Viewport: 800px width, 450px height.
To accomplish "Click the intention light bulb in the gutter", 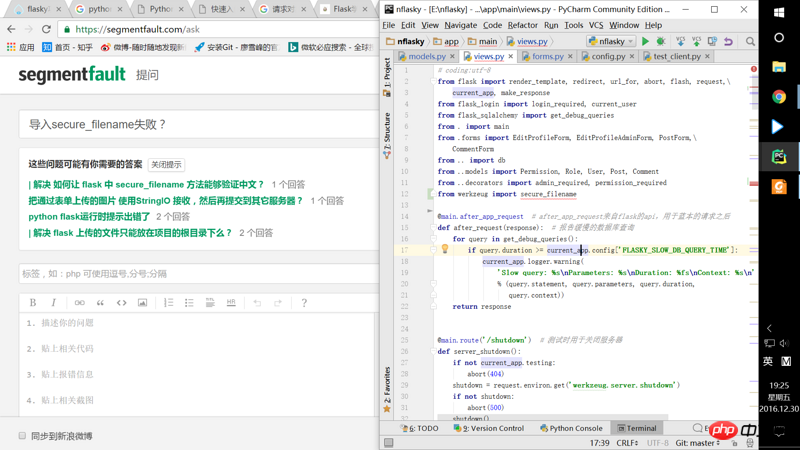I will (x=445, y=250).
